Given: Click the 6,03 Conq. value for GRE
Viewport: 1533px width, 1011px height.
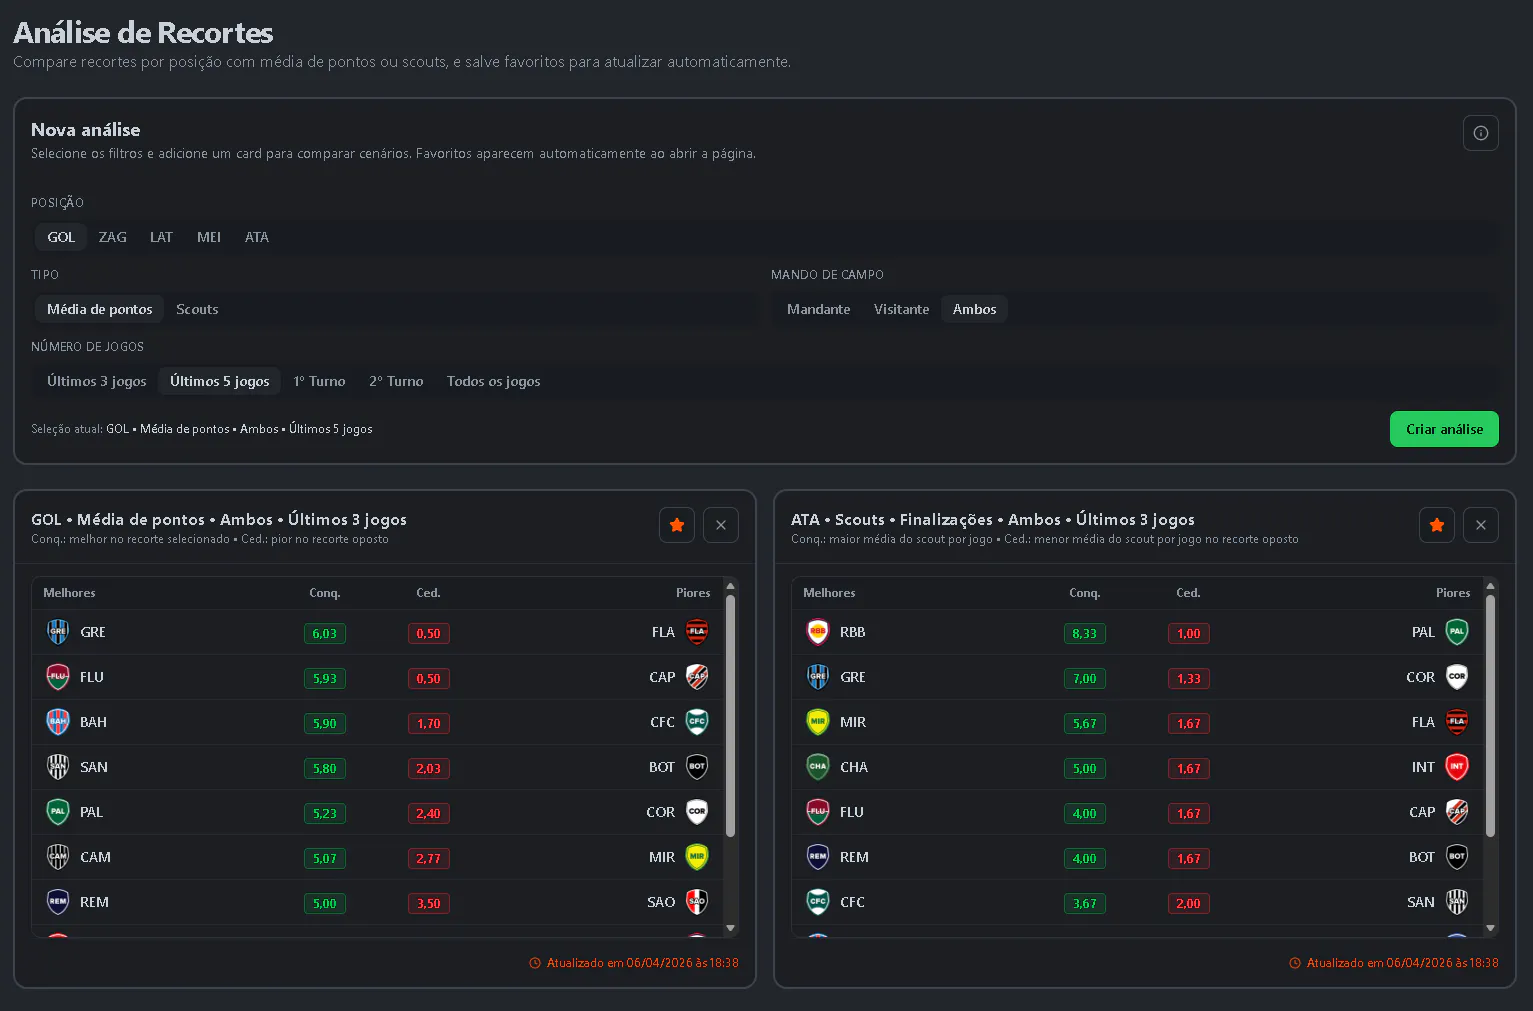Looking at the screenshot, I should point(325,633).
